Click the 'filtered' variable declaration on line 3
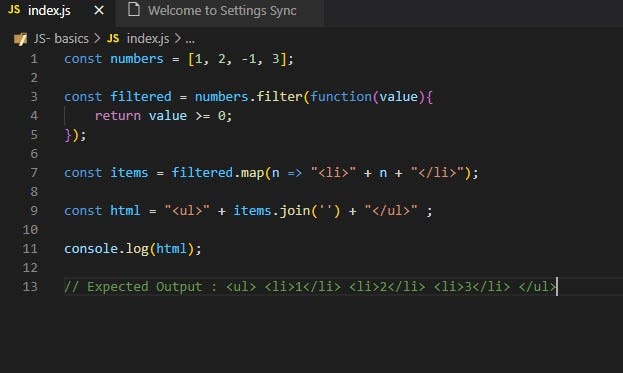623x373 pixels. click(x=141, y=97)
